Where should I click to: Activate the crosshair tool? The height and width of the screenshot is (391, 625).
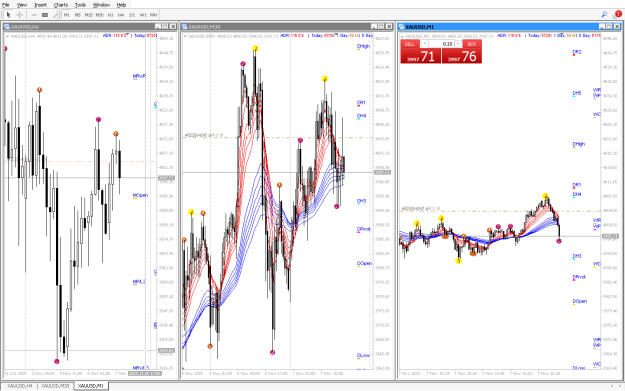[20, 15]
